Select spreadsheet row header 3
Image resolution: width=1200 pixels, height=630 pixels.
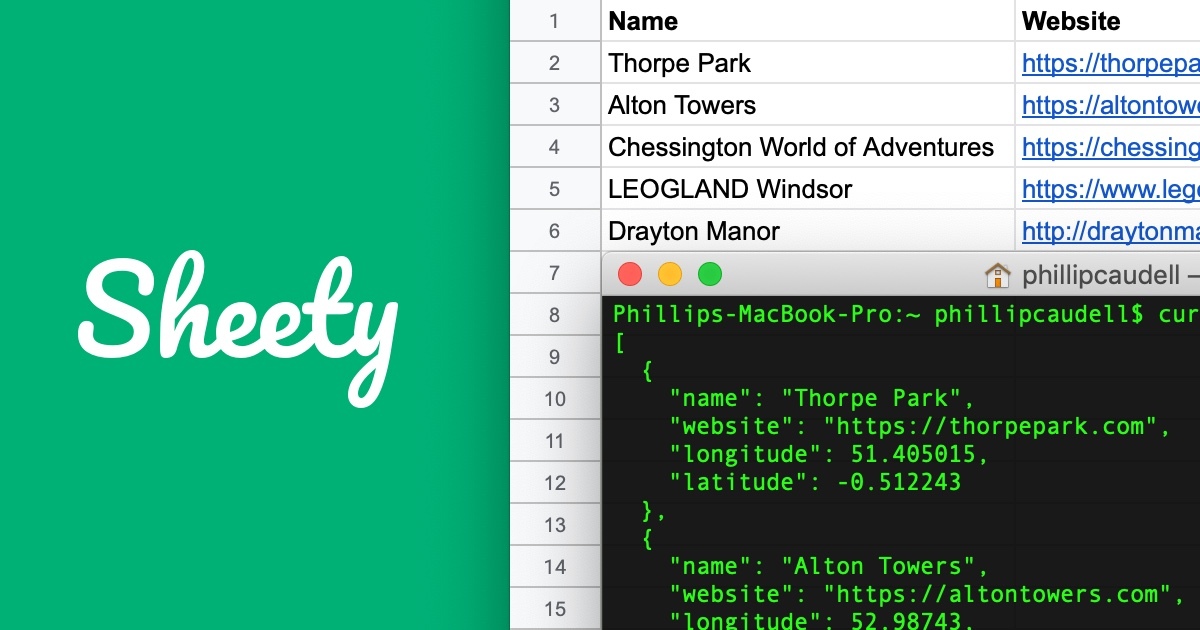[x=555, y=105]
